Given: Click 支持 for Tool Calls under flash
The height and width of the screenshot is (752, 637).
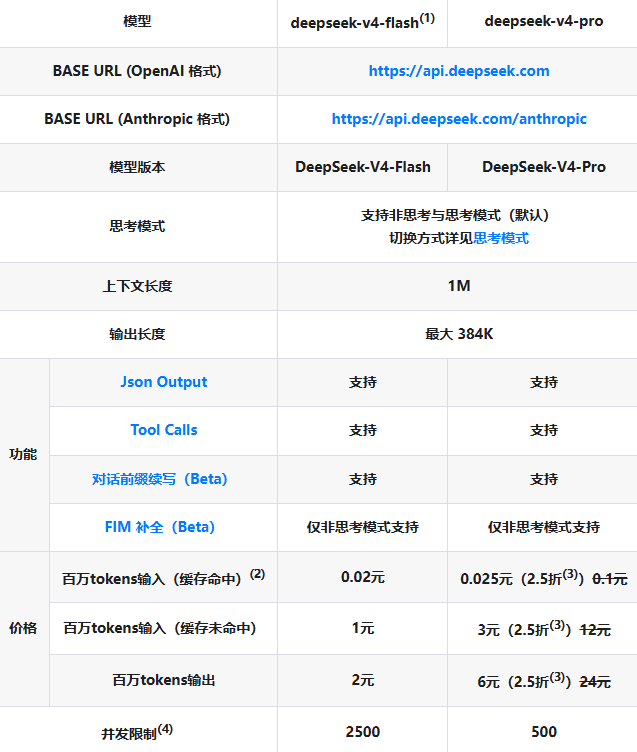Looking at the screenshot, I should tap(363, 430).
